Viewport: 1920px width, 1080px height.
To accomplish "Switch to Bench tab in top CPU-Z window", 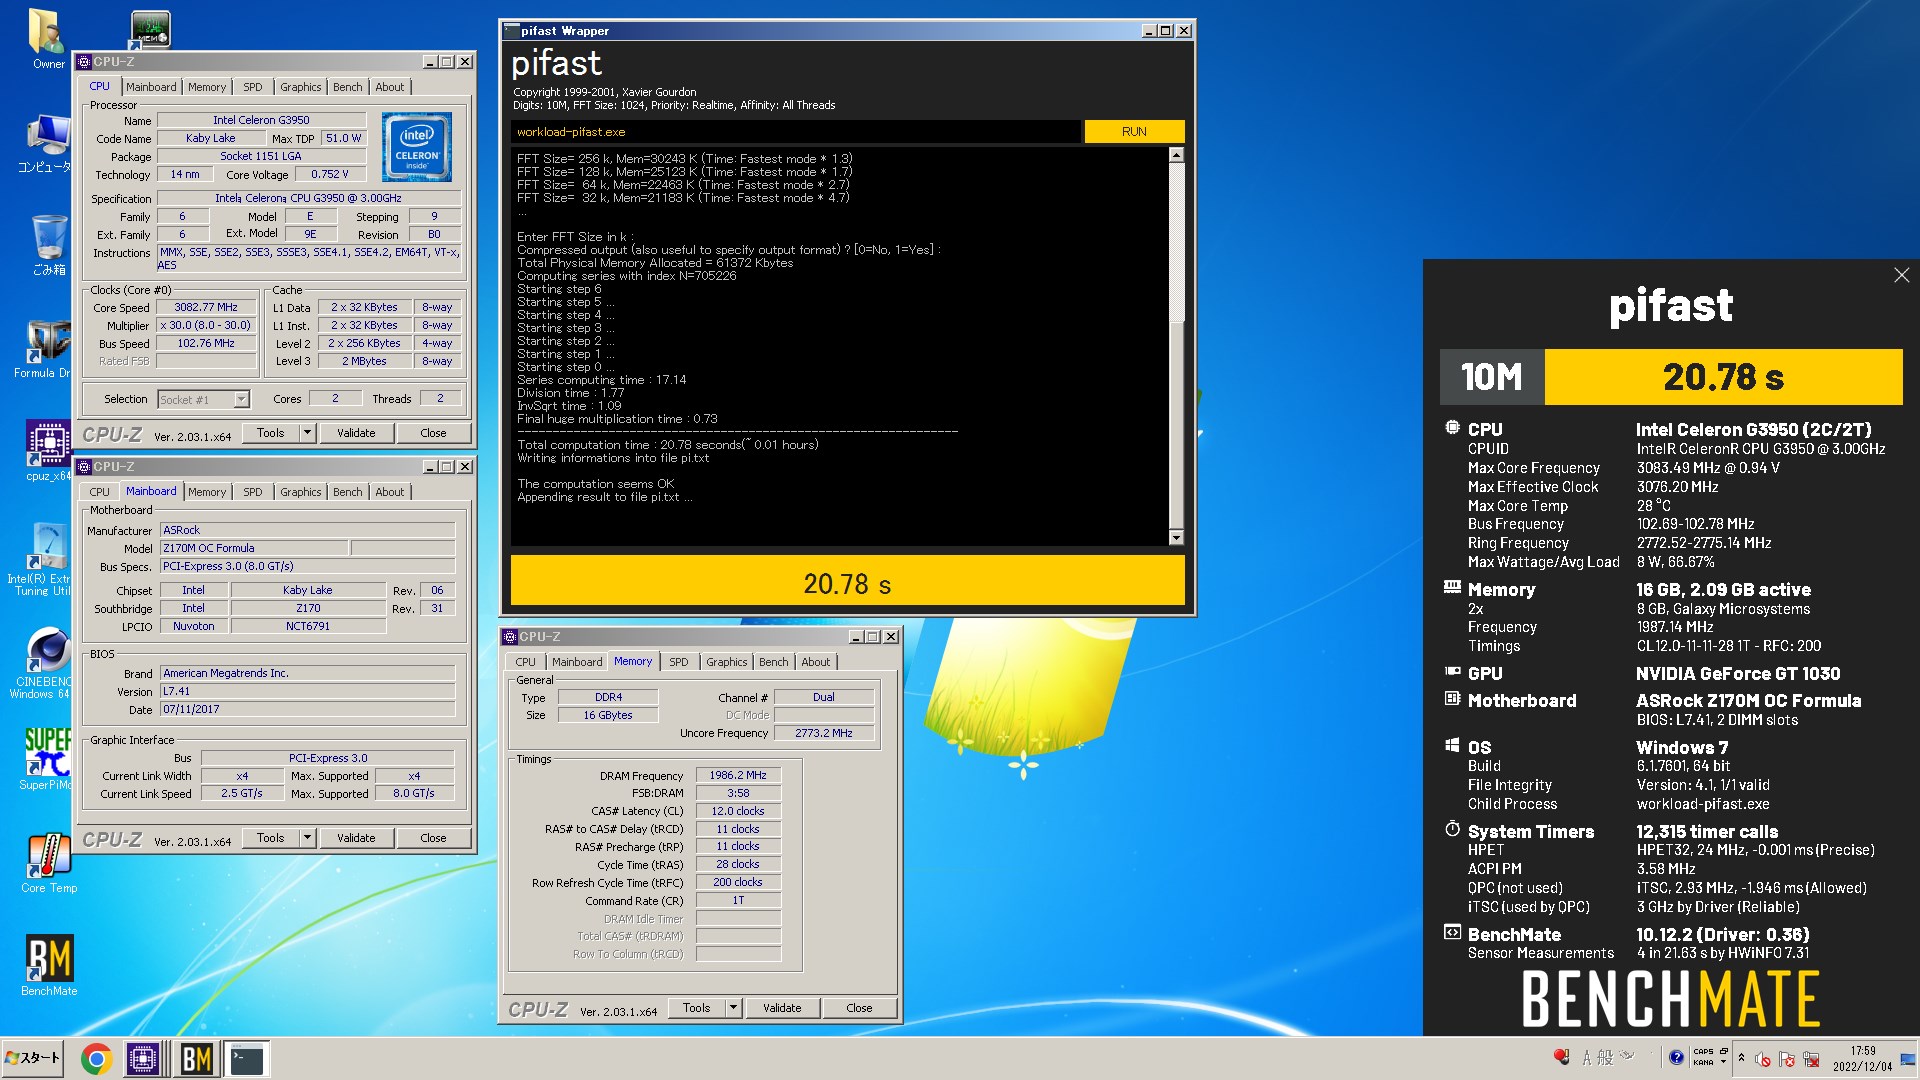I will pyautogui.click(x=347, y=87).
